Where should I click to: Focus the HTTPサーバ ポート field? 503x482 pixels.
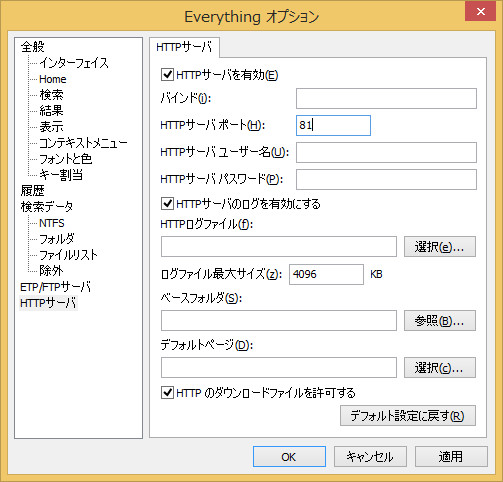[x=333, y=125]
